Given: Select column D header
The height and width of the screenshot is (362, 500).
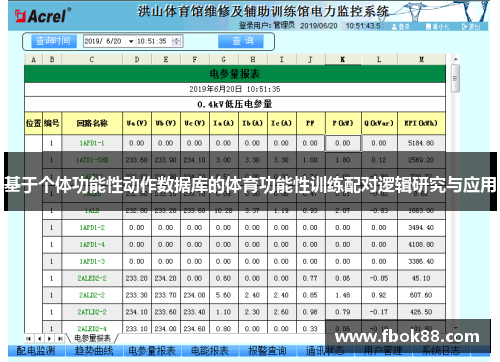Looking at the screenshot, I should (x=137, y=60).
